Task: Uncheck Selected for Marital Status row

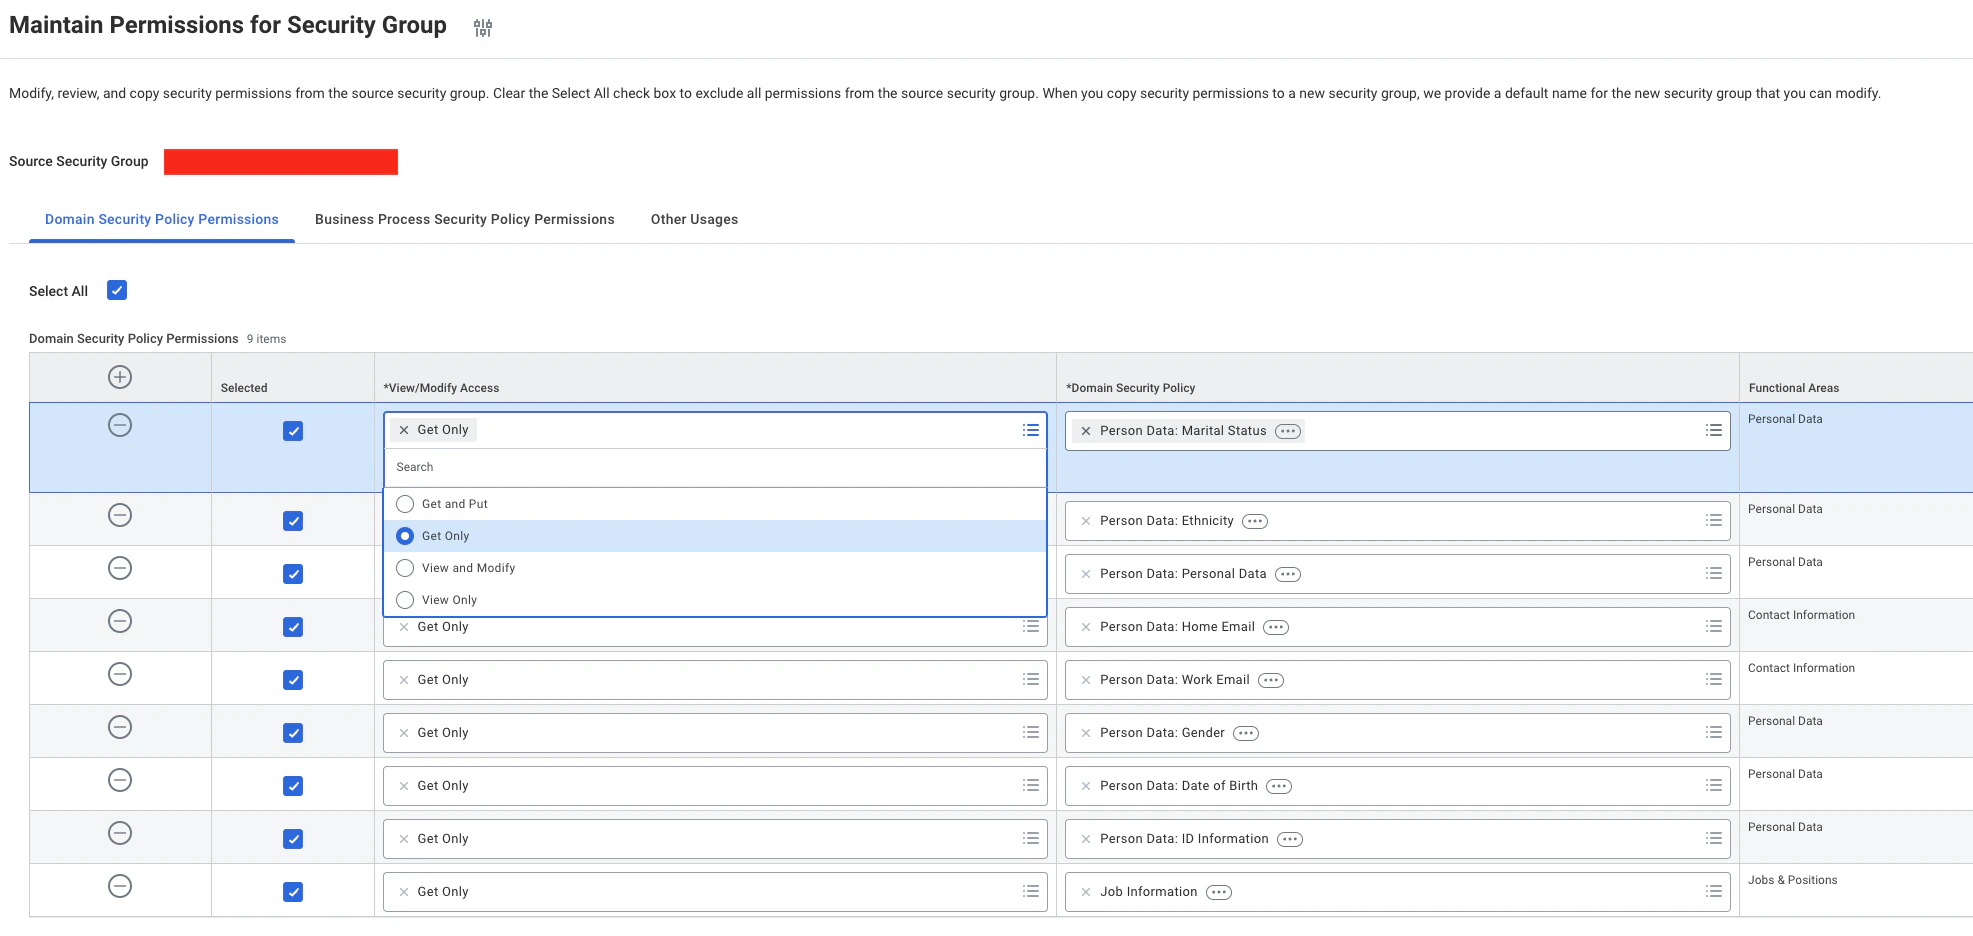Action: (293, 431)
